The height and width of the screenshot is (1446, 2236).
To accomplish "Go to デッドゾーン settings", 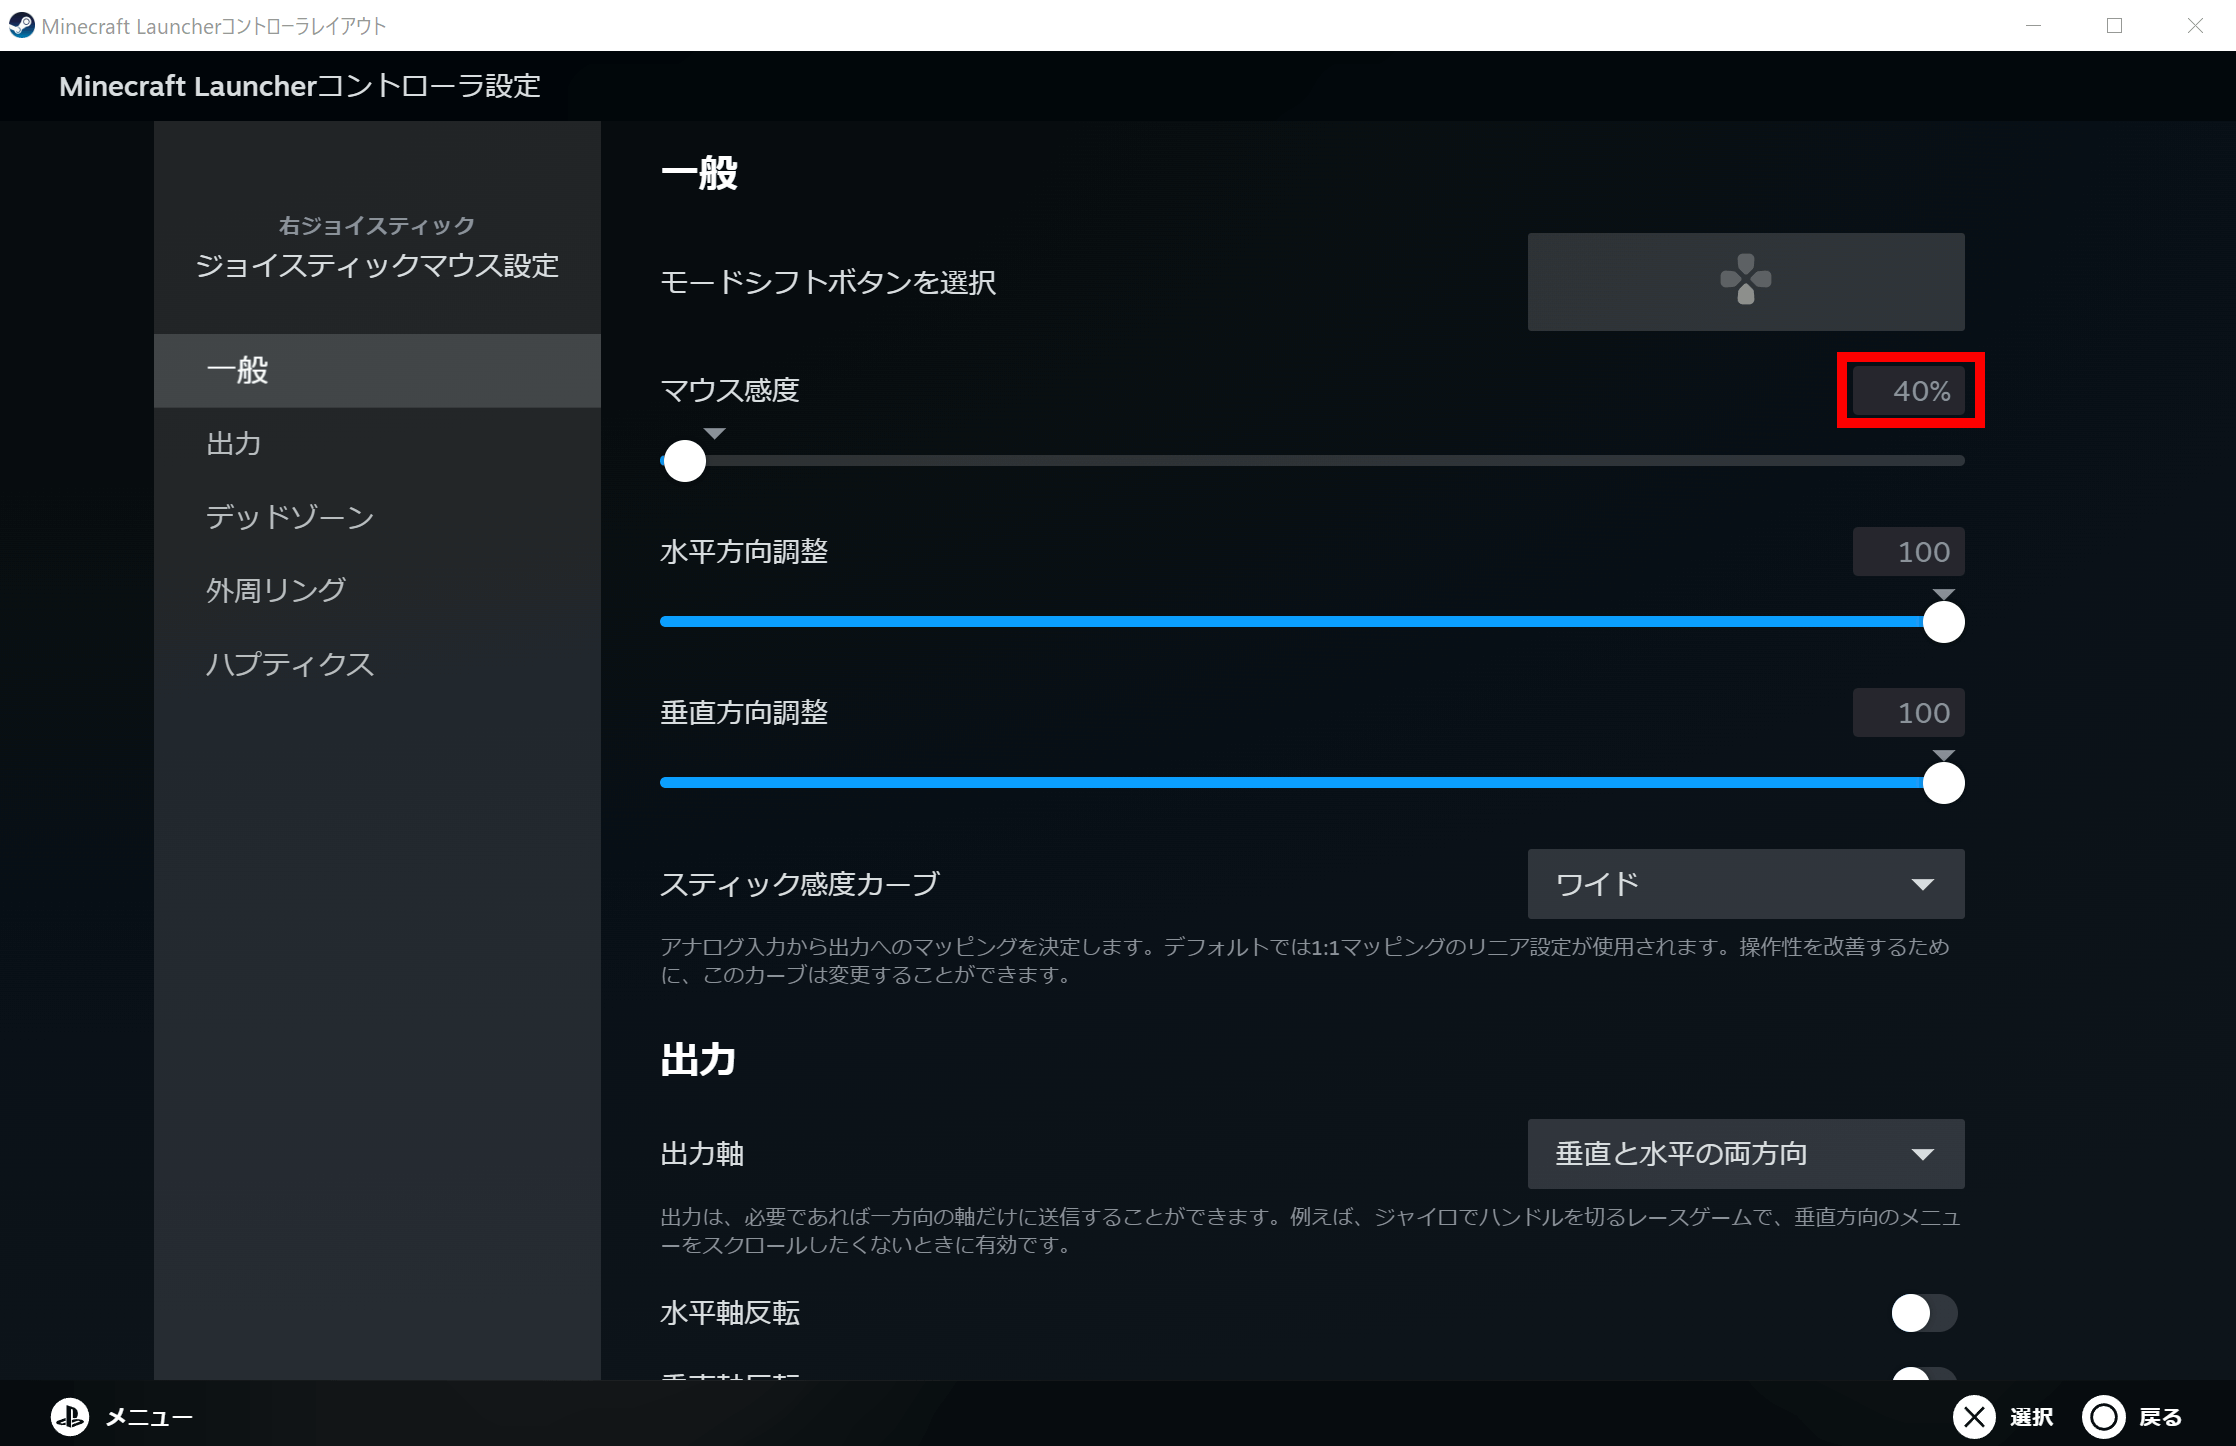I will (377, 517).
